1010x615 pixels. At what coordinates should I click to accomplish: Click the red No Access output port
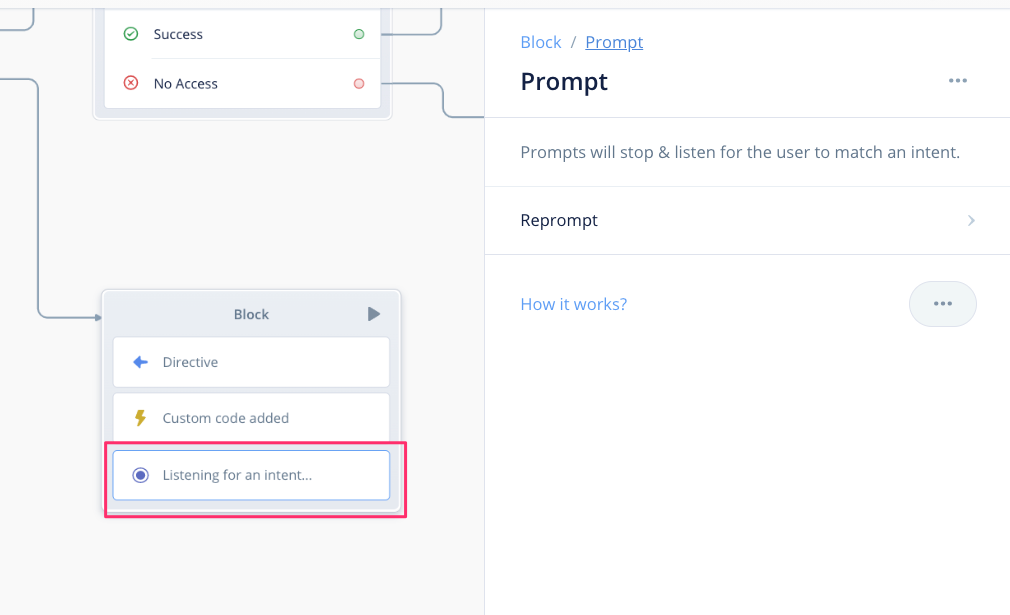pyautogui.click(x=359, y=84)
